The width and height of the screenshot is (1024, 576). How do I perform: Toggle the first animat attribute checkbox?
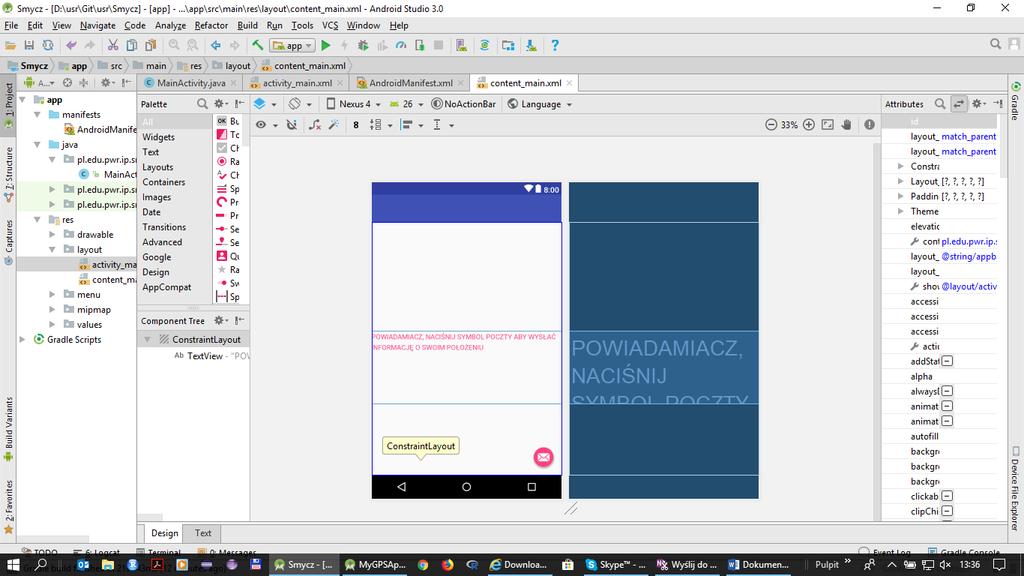(947, 406)
